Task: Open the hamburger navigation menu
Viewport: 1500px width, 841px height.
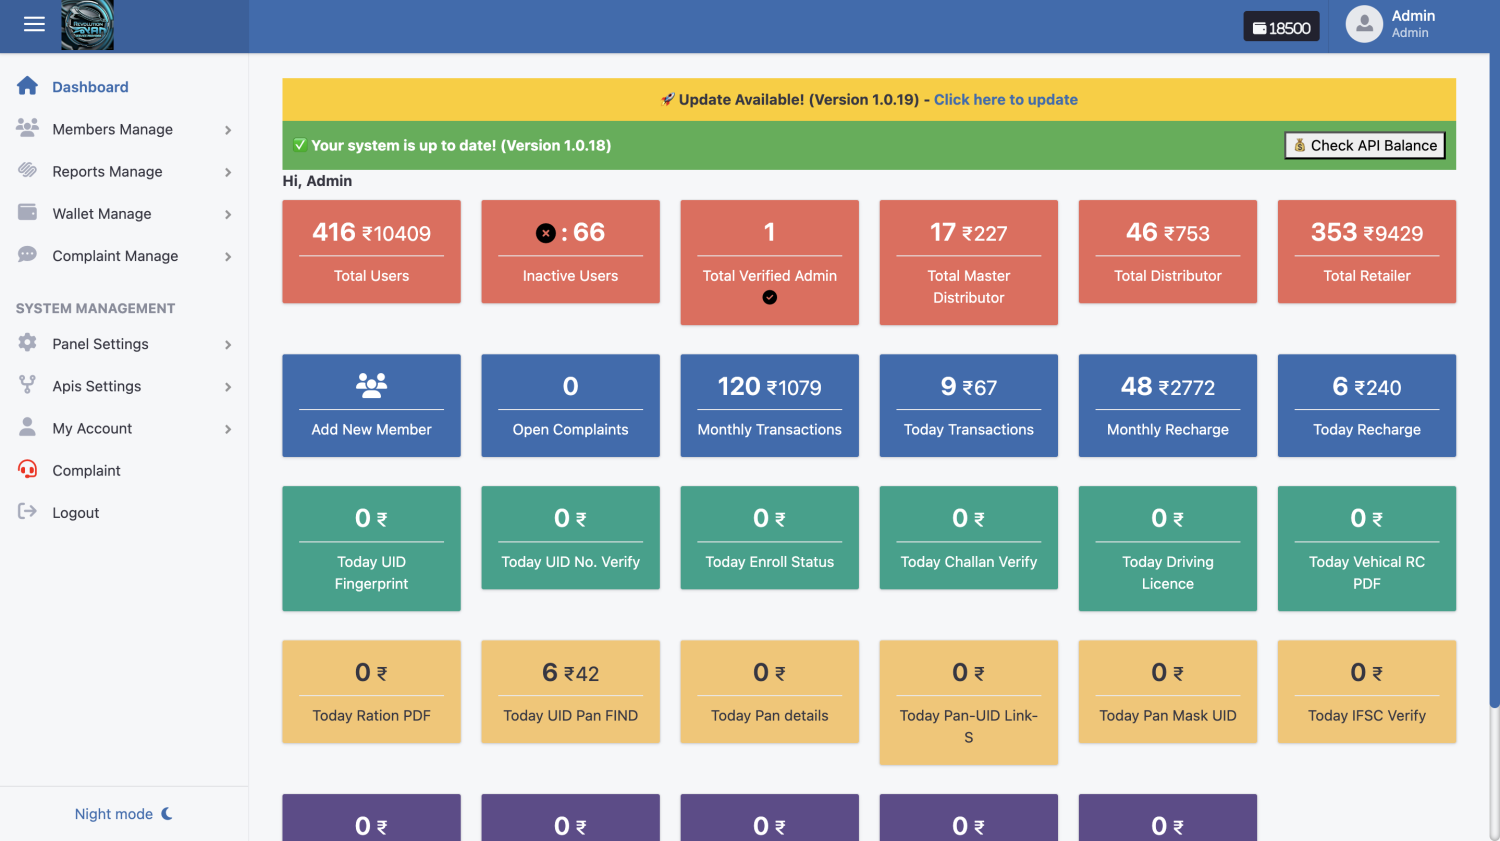Action: 34,24
